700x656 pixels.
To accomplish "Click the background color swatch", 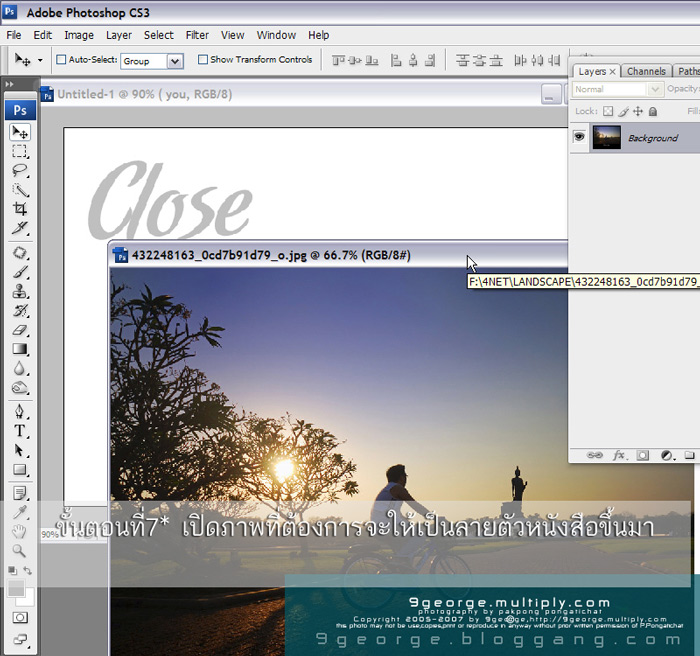I will point(29,600).
